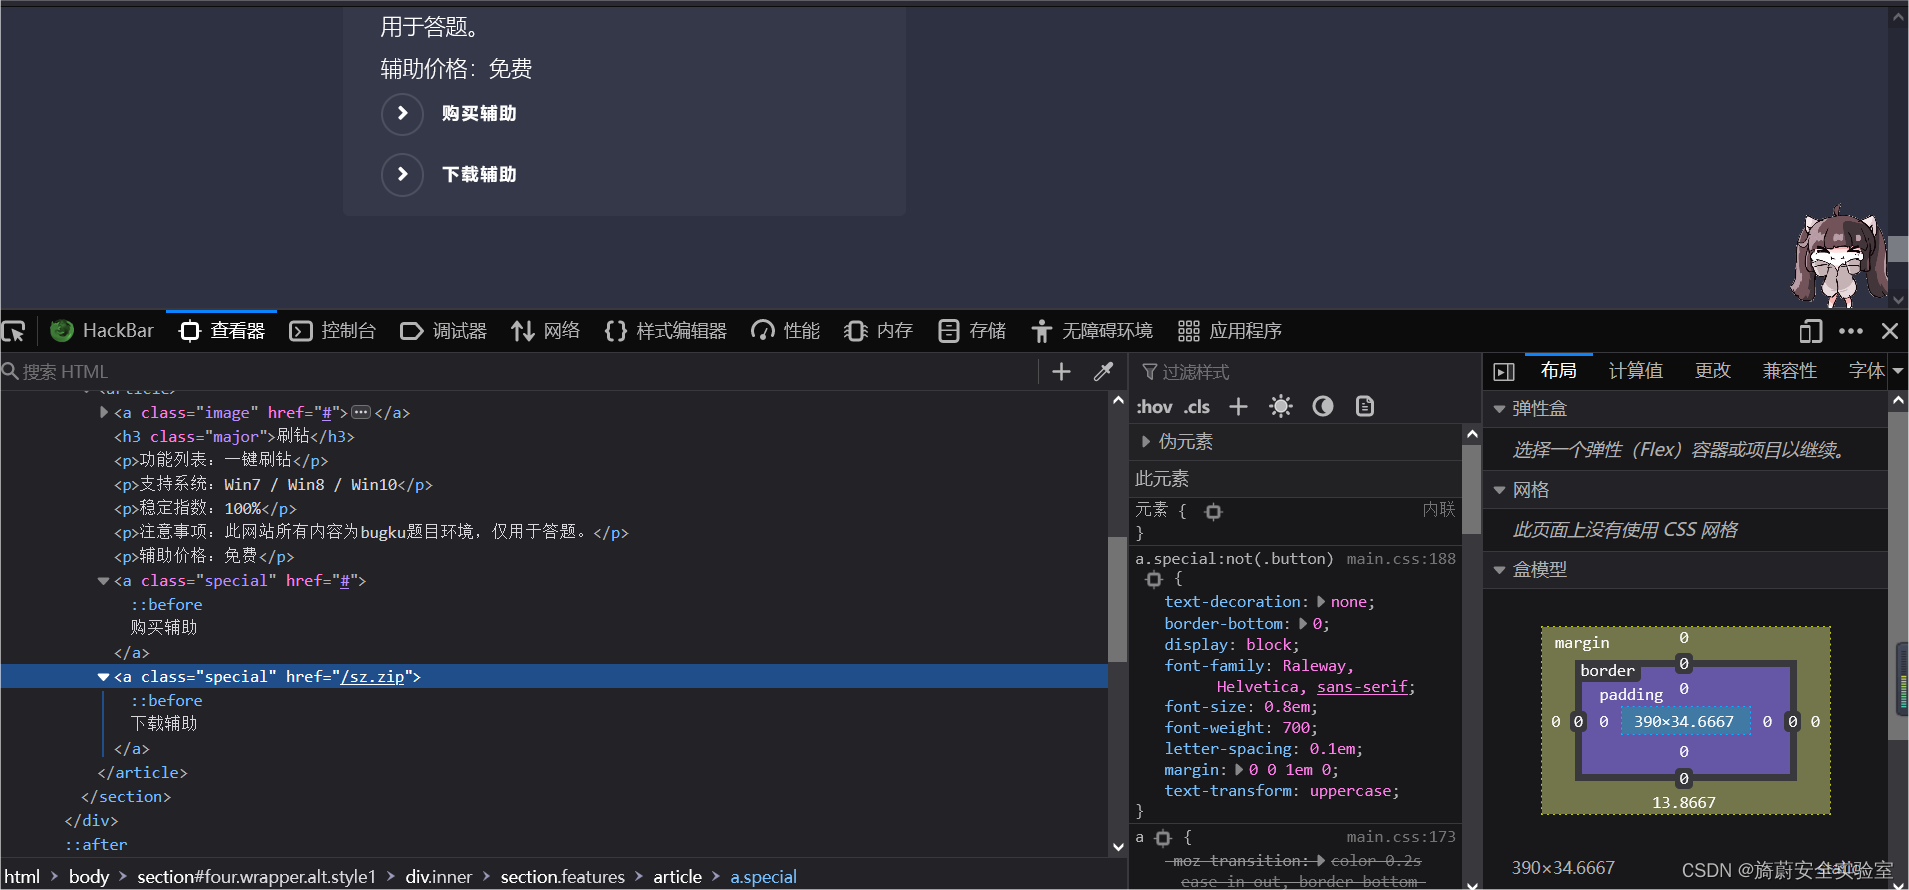Open the 内存 memory tab
Image resolution: width=1909 pixels, height=890 pixels.
point(879,331)
